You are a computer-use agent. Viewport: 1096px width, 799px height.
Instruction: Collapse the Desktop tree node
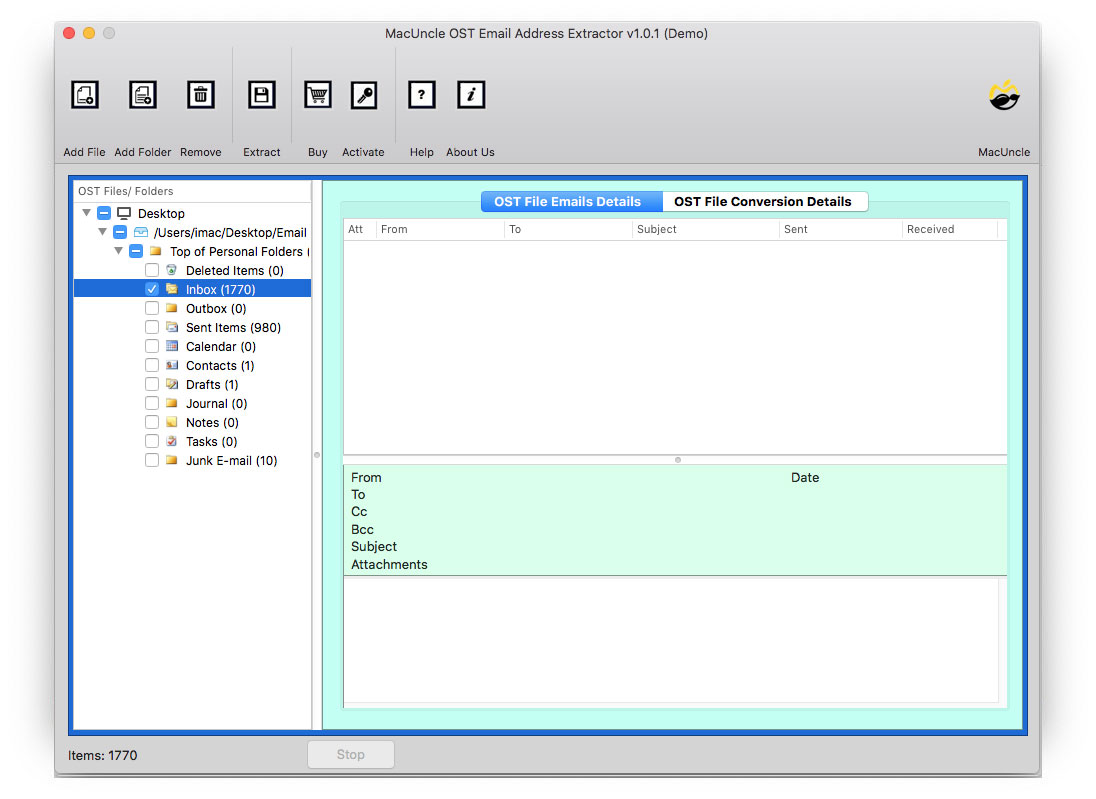[87, 213]
